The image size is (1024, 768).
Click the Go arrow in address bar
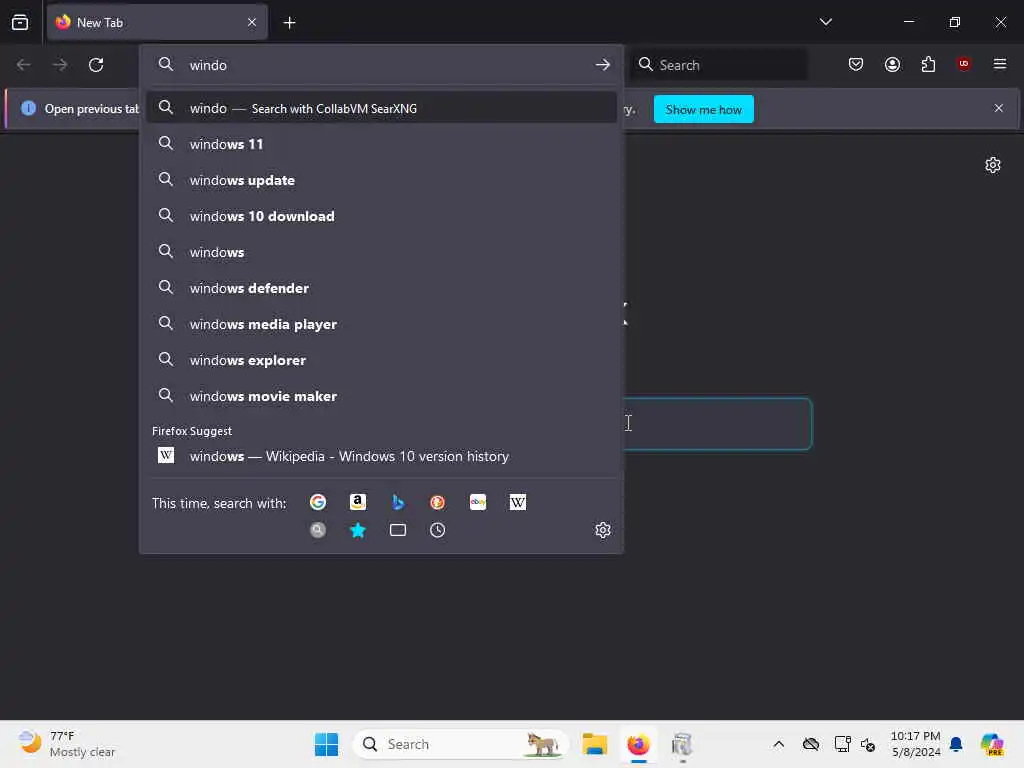pyautogui.click(x=603, y=65)
